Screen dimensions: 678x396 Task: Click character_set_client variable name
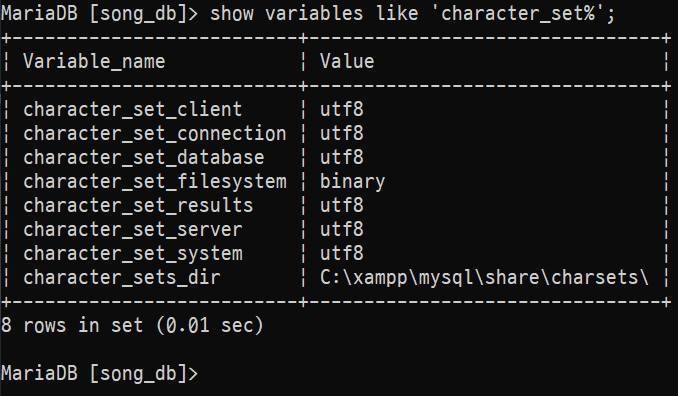(133, 110)
